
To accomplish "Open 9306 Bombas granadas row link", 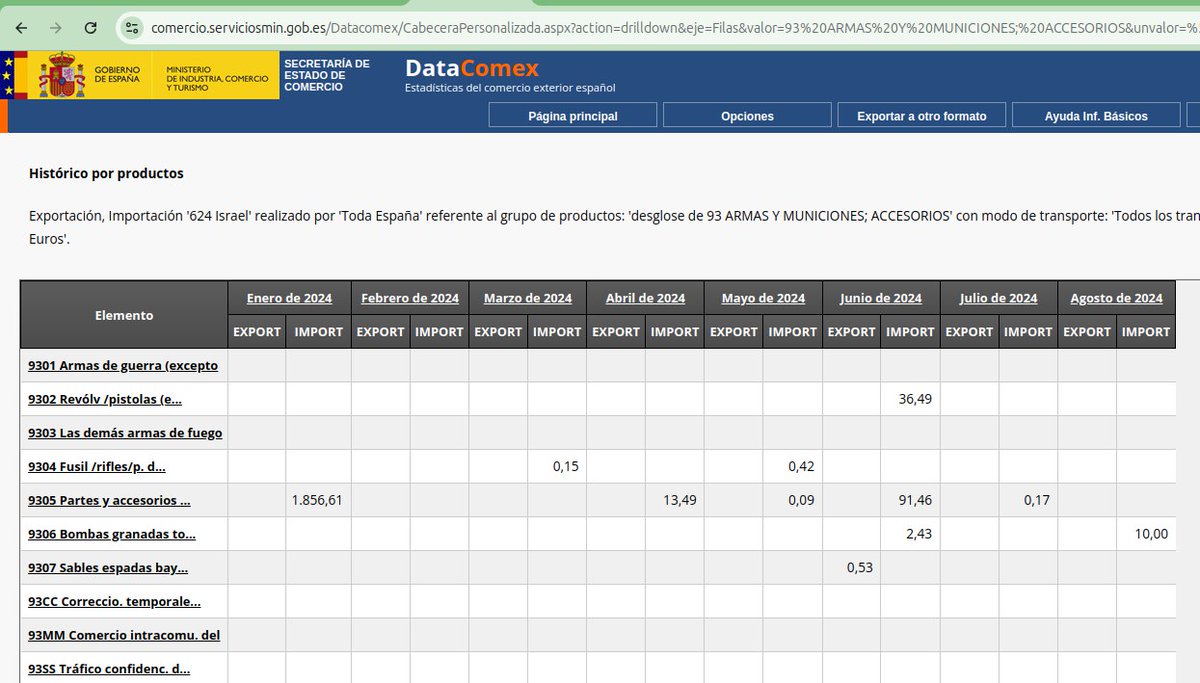I will 112,534.
